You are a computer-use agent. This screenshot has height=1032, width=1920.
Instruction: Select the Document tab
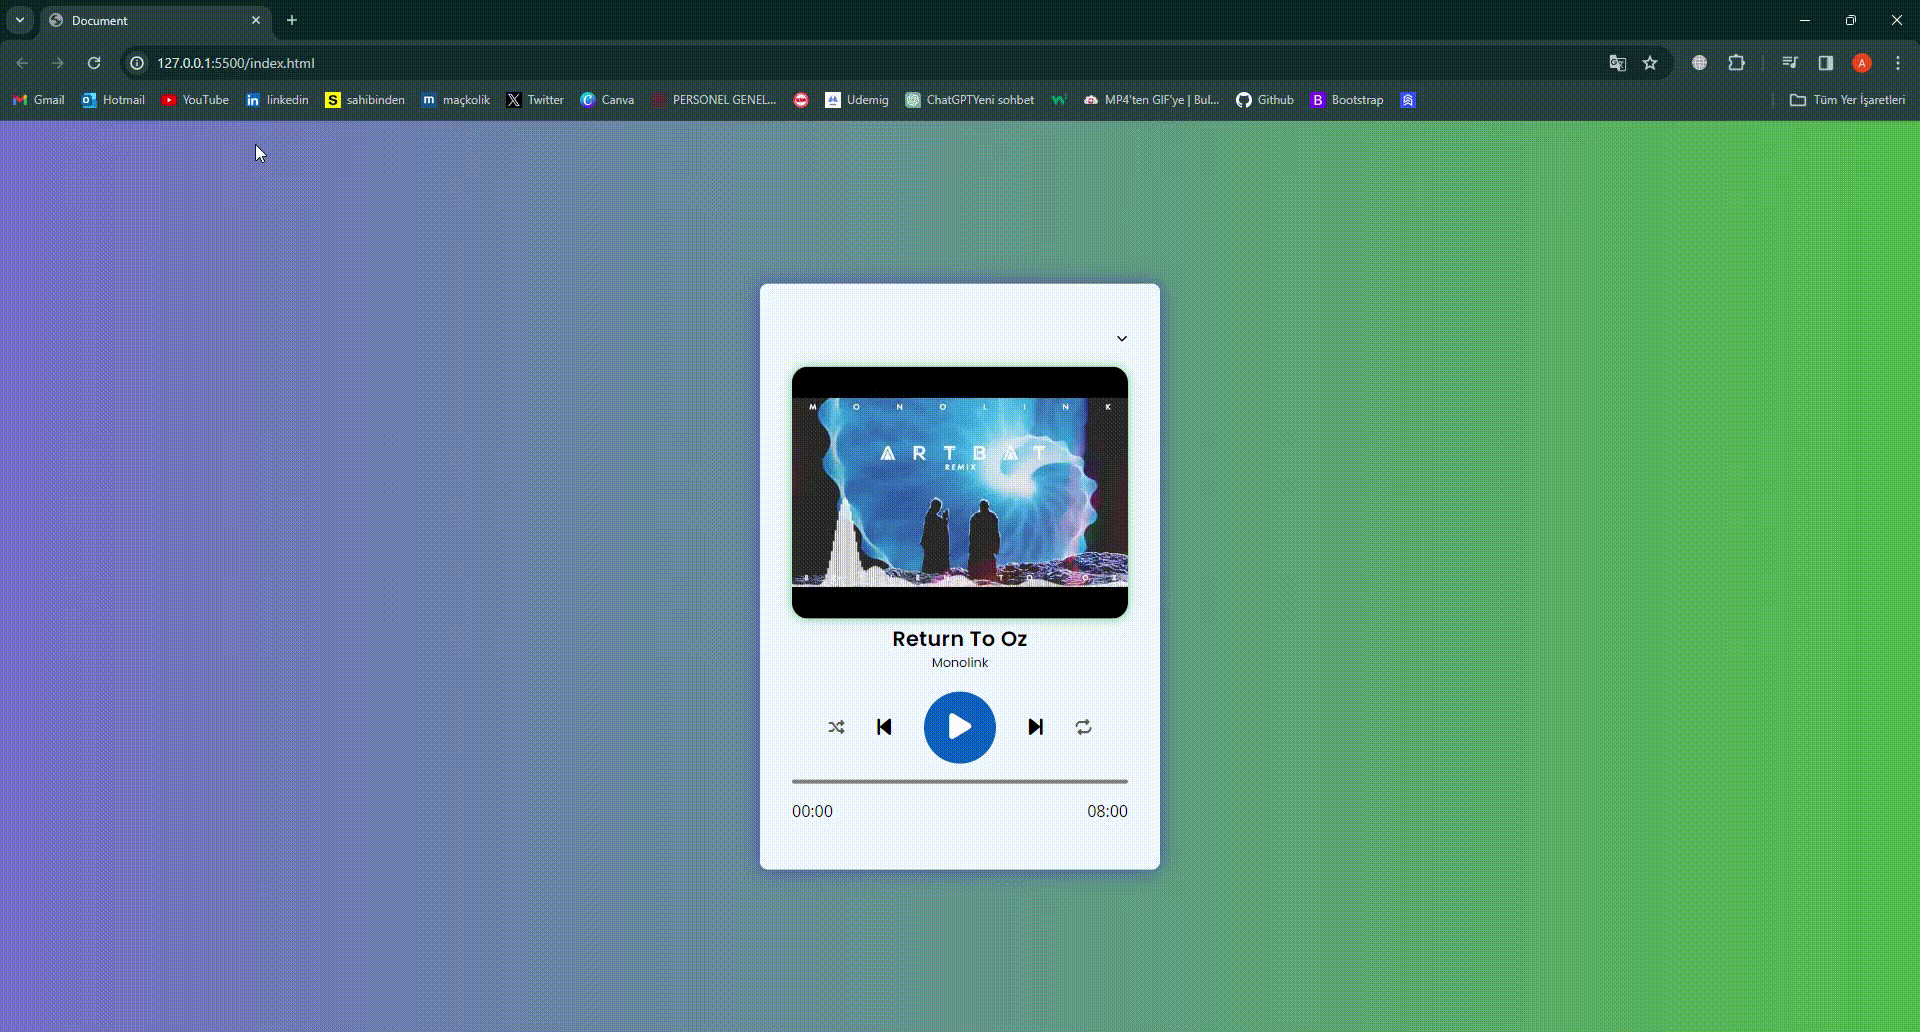[155, 20]
